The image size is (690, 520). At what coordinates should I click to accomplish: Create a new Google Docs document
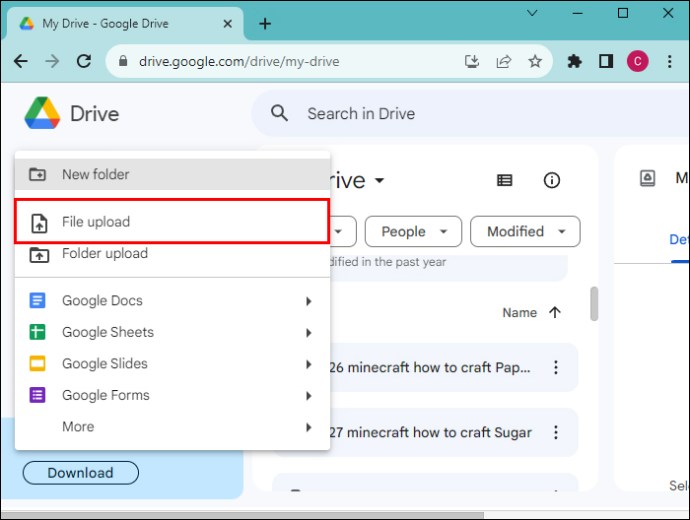(172, 301)
